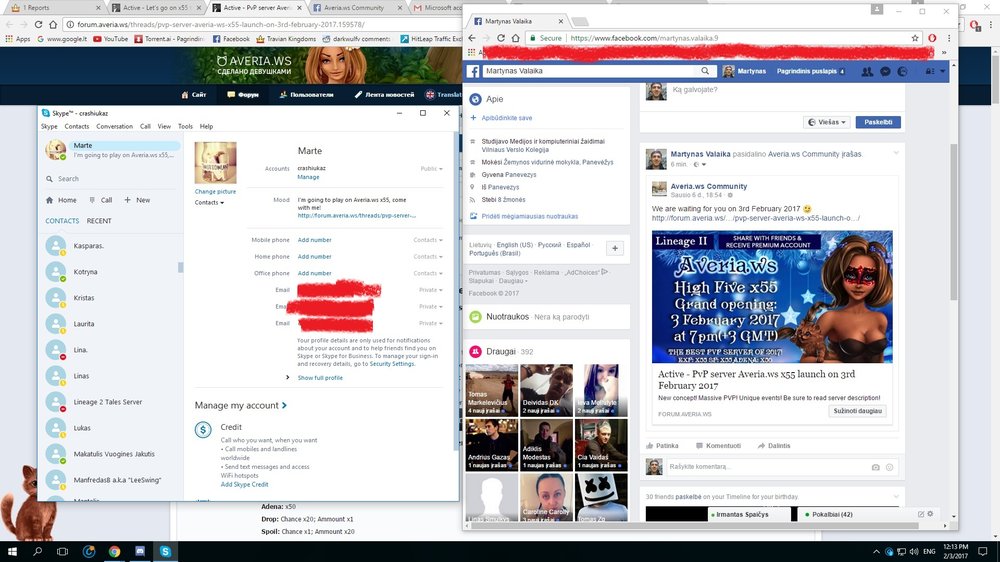Click the Skype contacts search field

[x=110, y=179]
